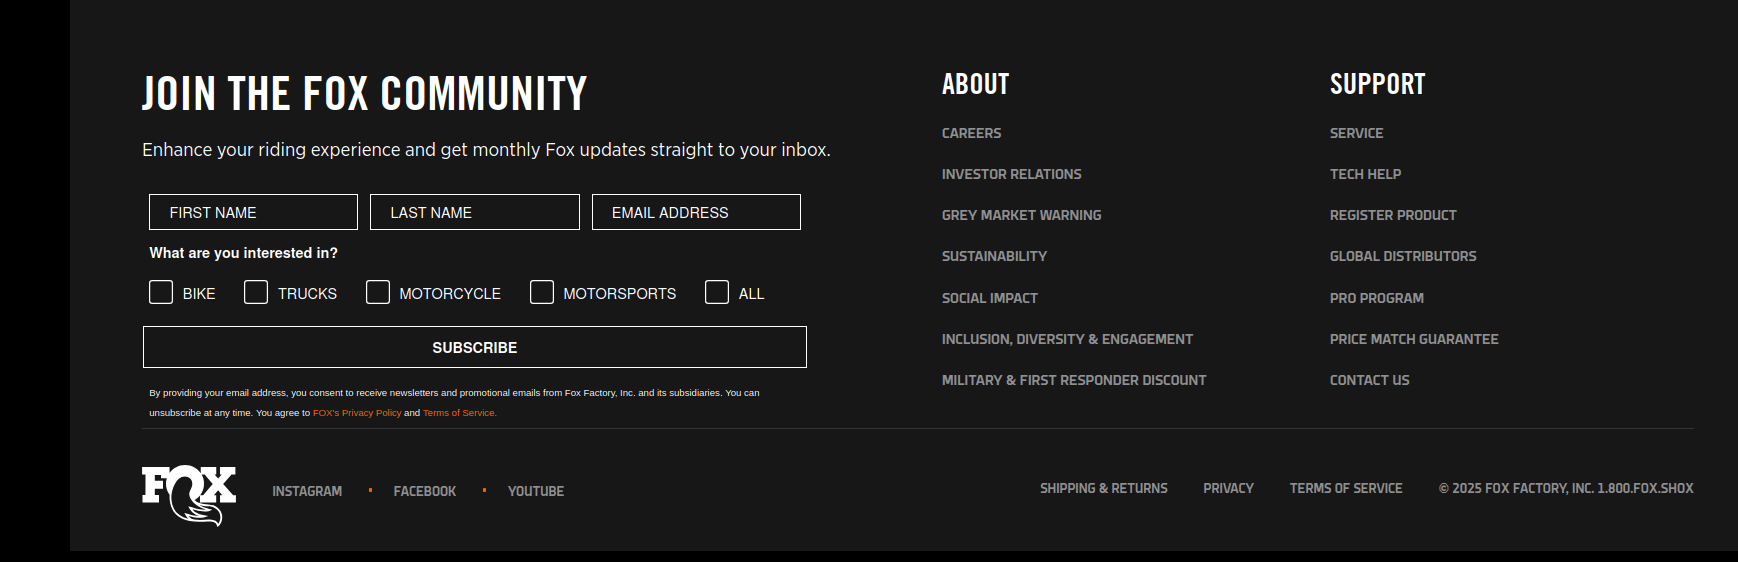Image resolution: width=1738 pixels, height=562 pixels.
Task: Enable the Motorcycle interest checkbox
Action: coord(378,292)
